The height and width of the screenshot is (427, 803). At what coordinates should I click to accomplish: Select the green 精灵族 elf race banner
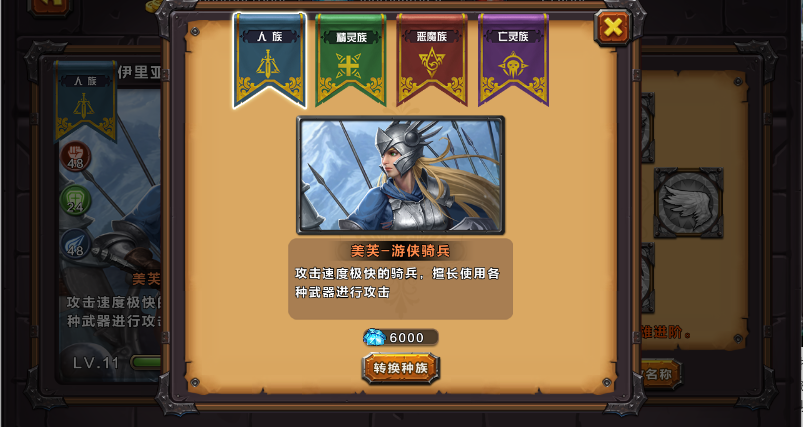[351, 60]
